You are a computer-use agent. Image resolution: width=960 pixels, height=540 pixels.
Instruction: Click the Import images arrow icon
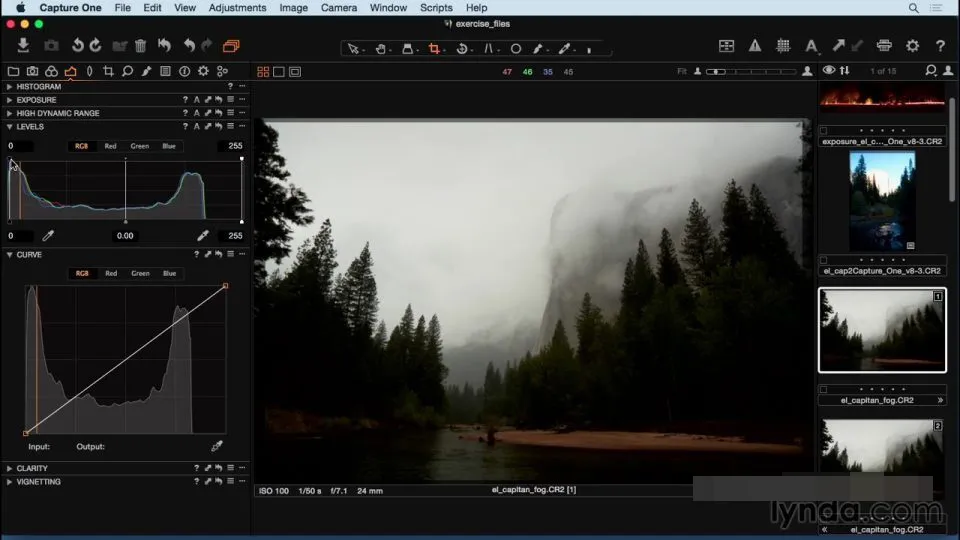tap(23, 45)
